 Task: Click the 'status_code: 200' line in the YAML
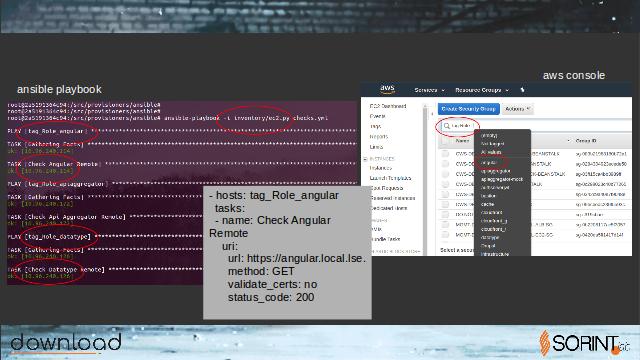click(x=271, y=298)
